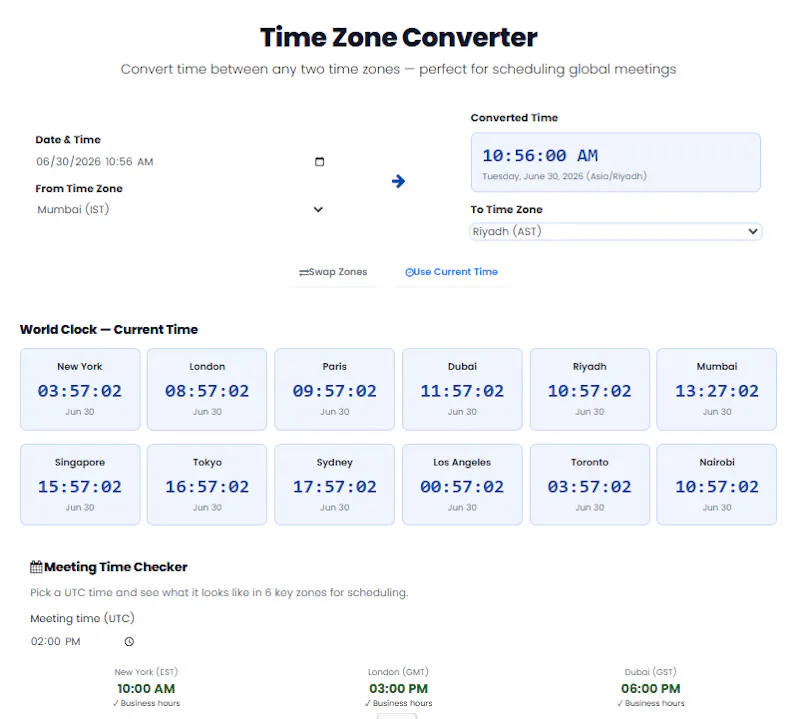
Task: Click the 10:00 AM New York meeting time
Action: pos(146,689)
